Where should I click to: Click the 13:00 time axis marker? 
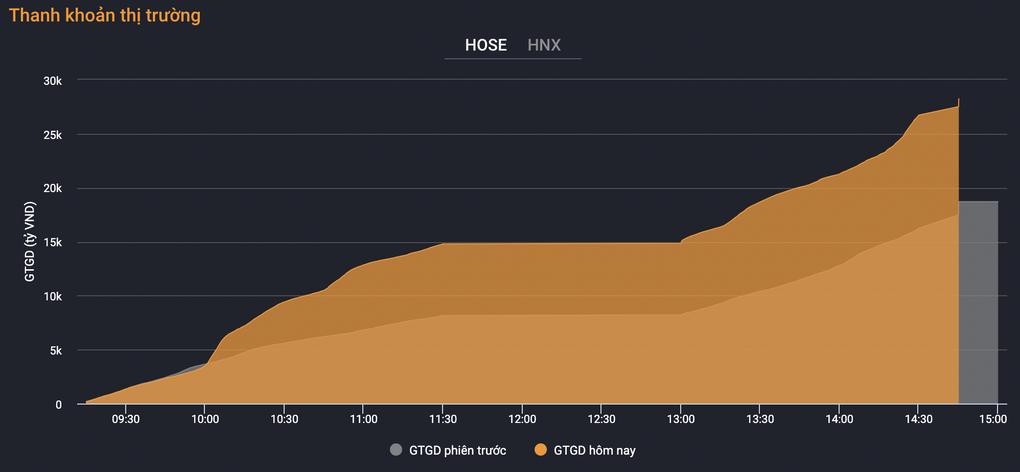pyautogui.click(x=680, y=419)
